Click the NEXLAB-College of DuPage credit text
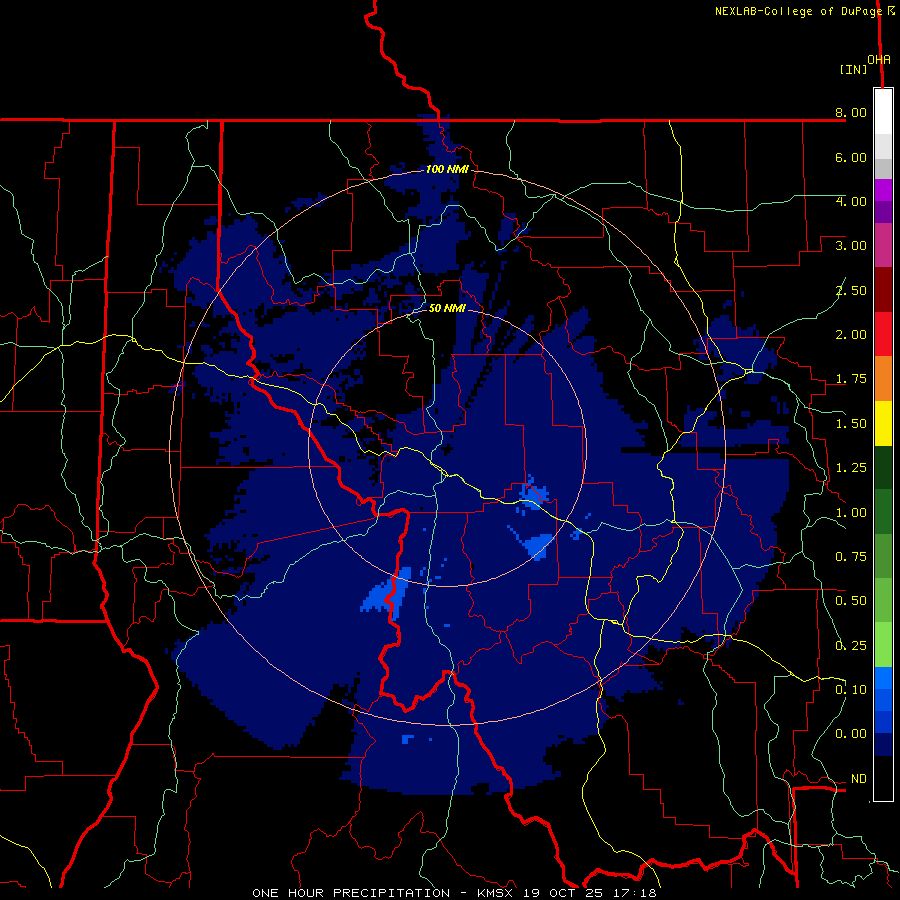The height and width of the screenshot is (900, 900). click(x=798, y=11)
